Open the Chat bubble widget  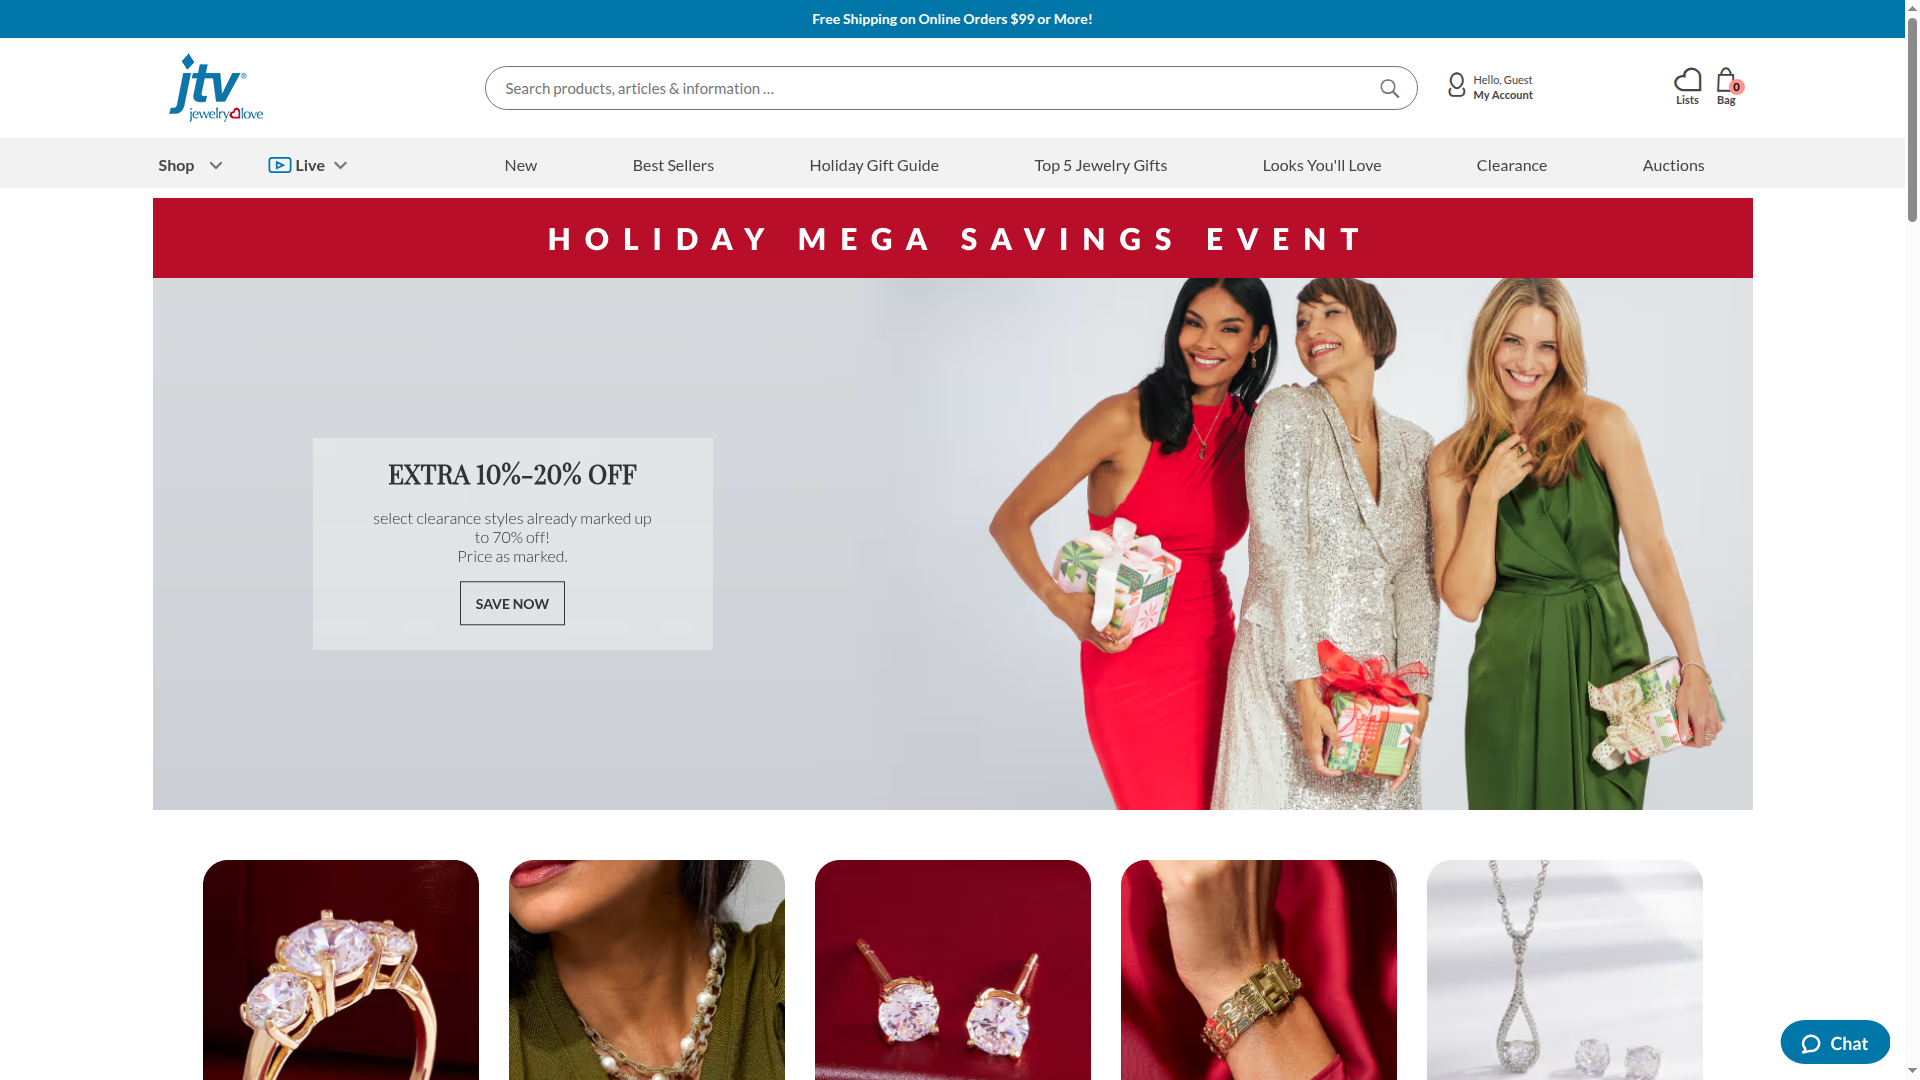tap(1834, 1043)
